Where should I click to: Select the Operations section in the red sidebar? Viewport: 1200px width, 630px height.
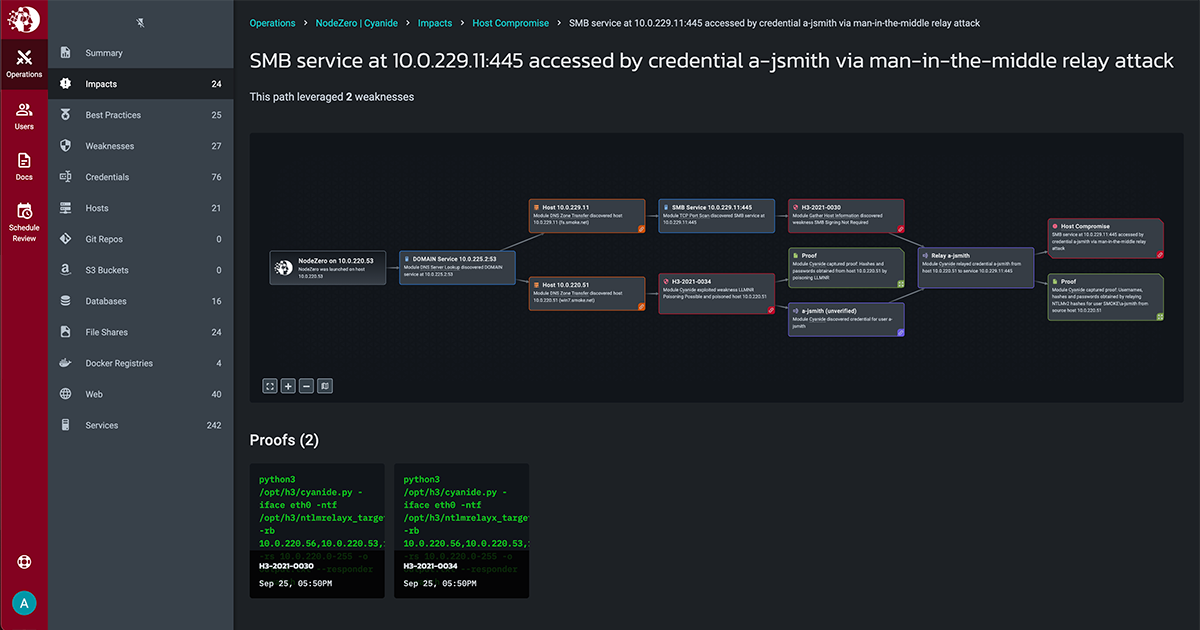(24, 60)
